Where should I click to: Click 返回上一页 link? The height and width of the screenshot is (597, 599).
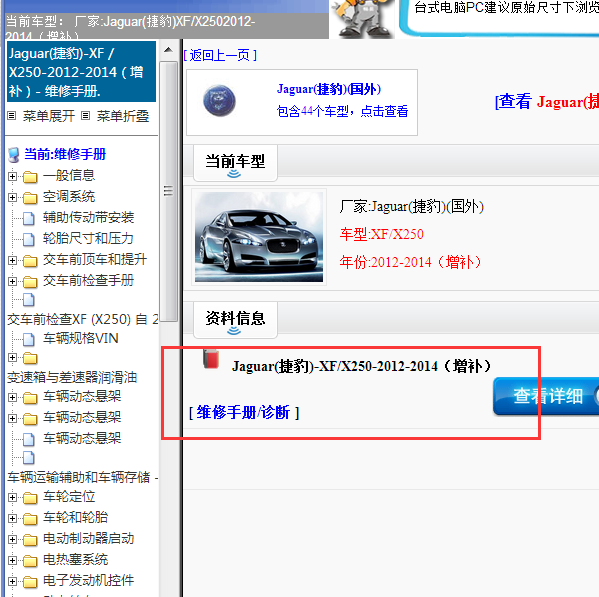(220, 55)
